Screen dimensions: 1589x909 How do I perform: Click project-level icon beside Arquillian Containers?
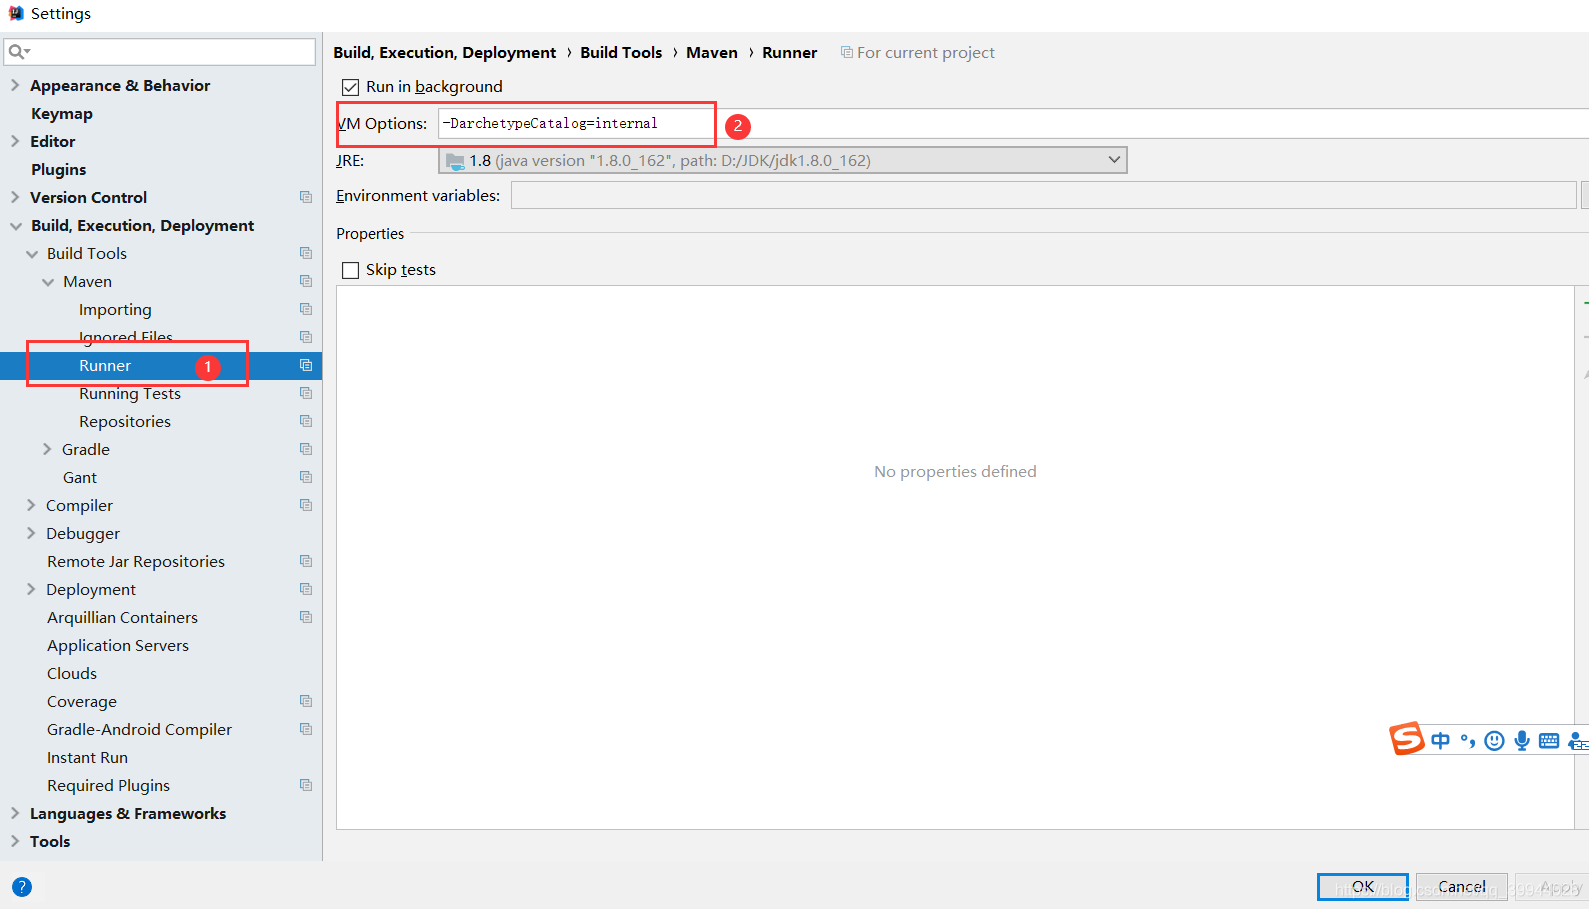pos(306,617)
